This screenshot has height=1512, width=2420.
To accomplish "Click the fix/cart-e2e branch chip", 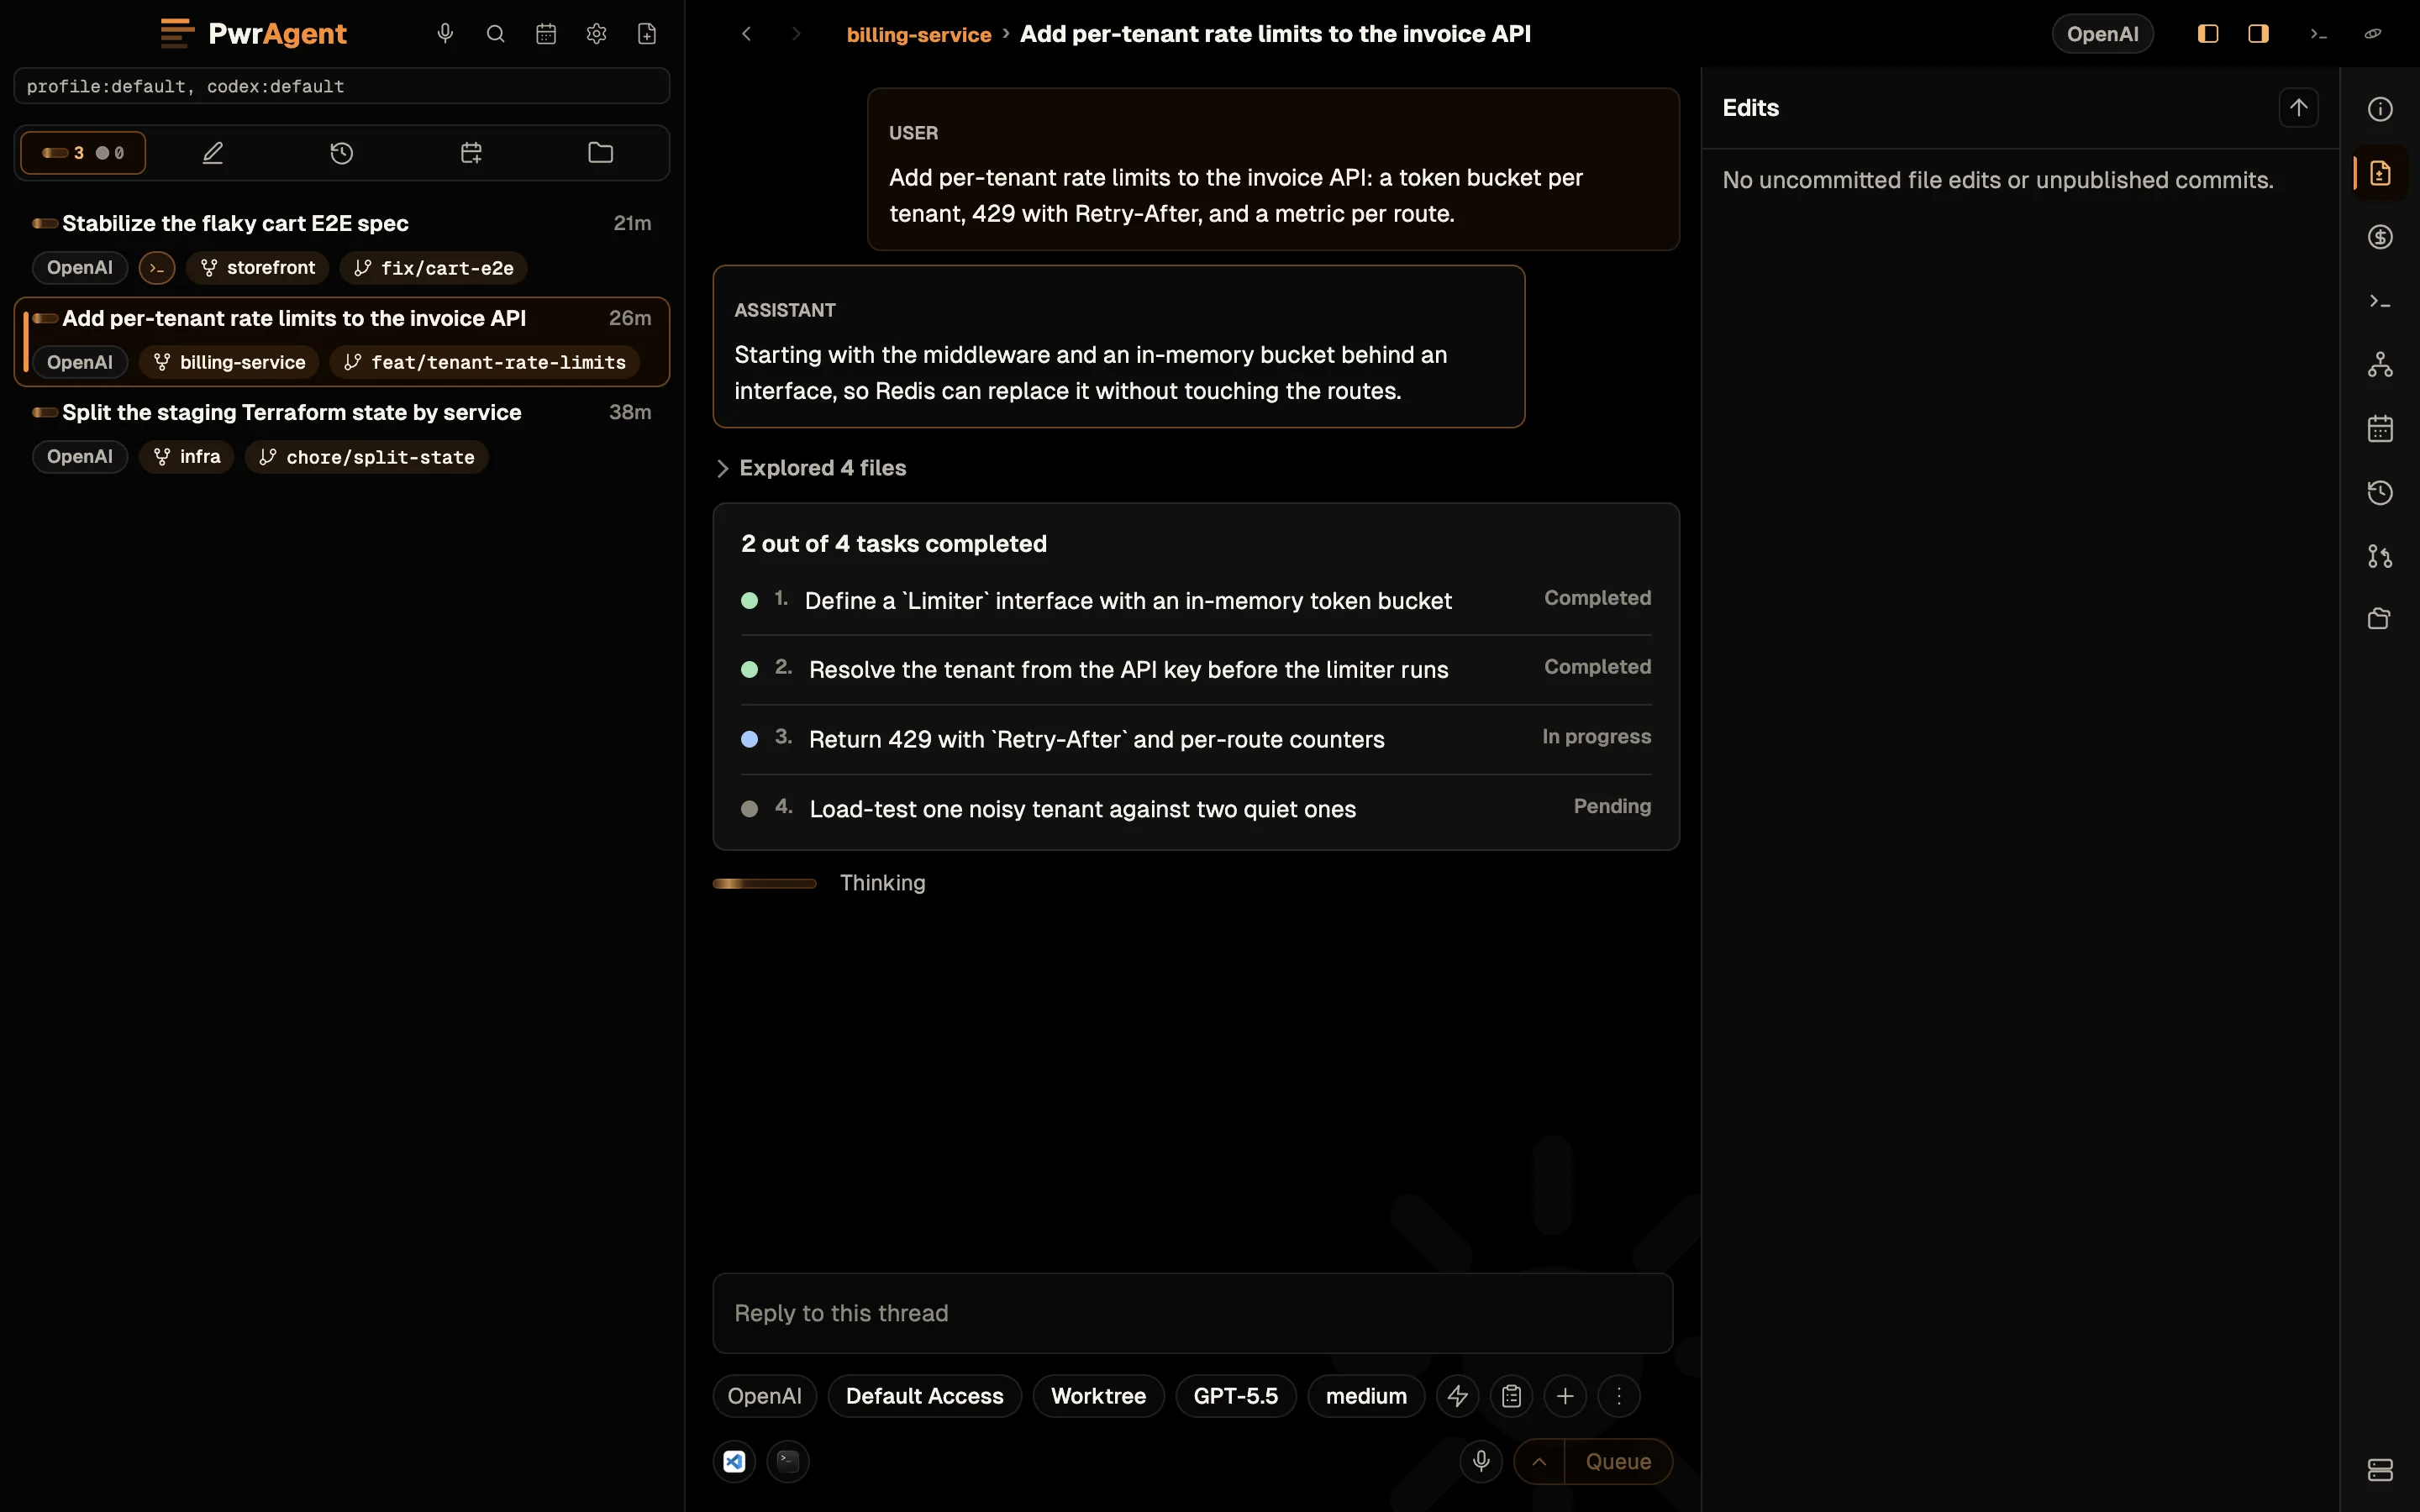I will [x=433, y=268].
